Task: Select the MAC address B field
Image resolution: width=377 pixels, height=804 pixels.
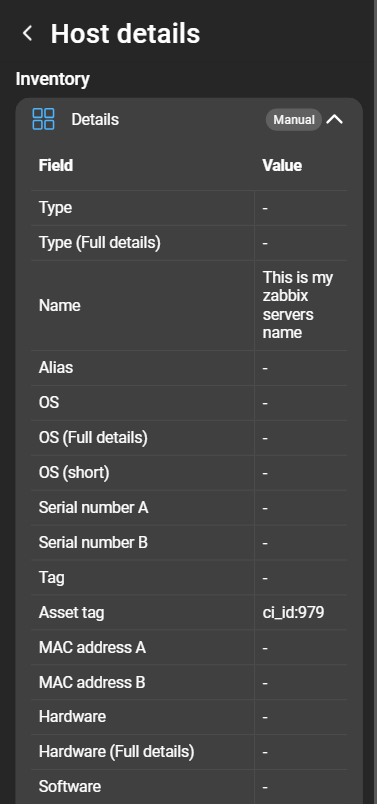Action: 92,682
